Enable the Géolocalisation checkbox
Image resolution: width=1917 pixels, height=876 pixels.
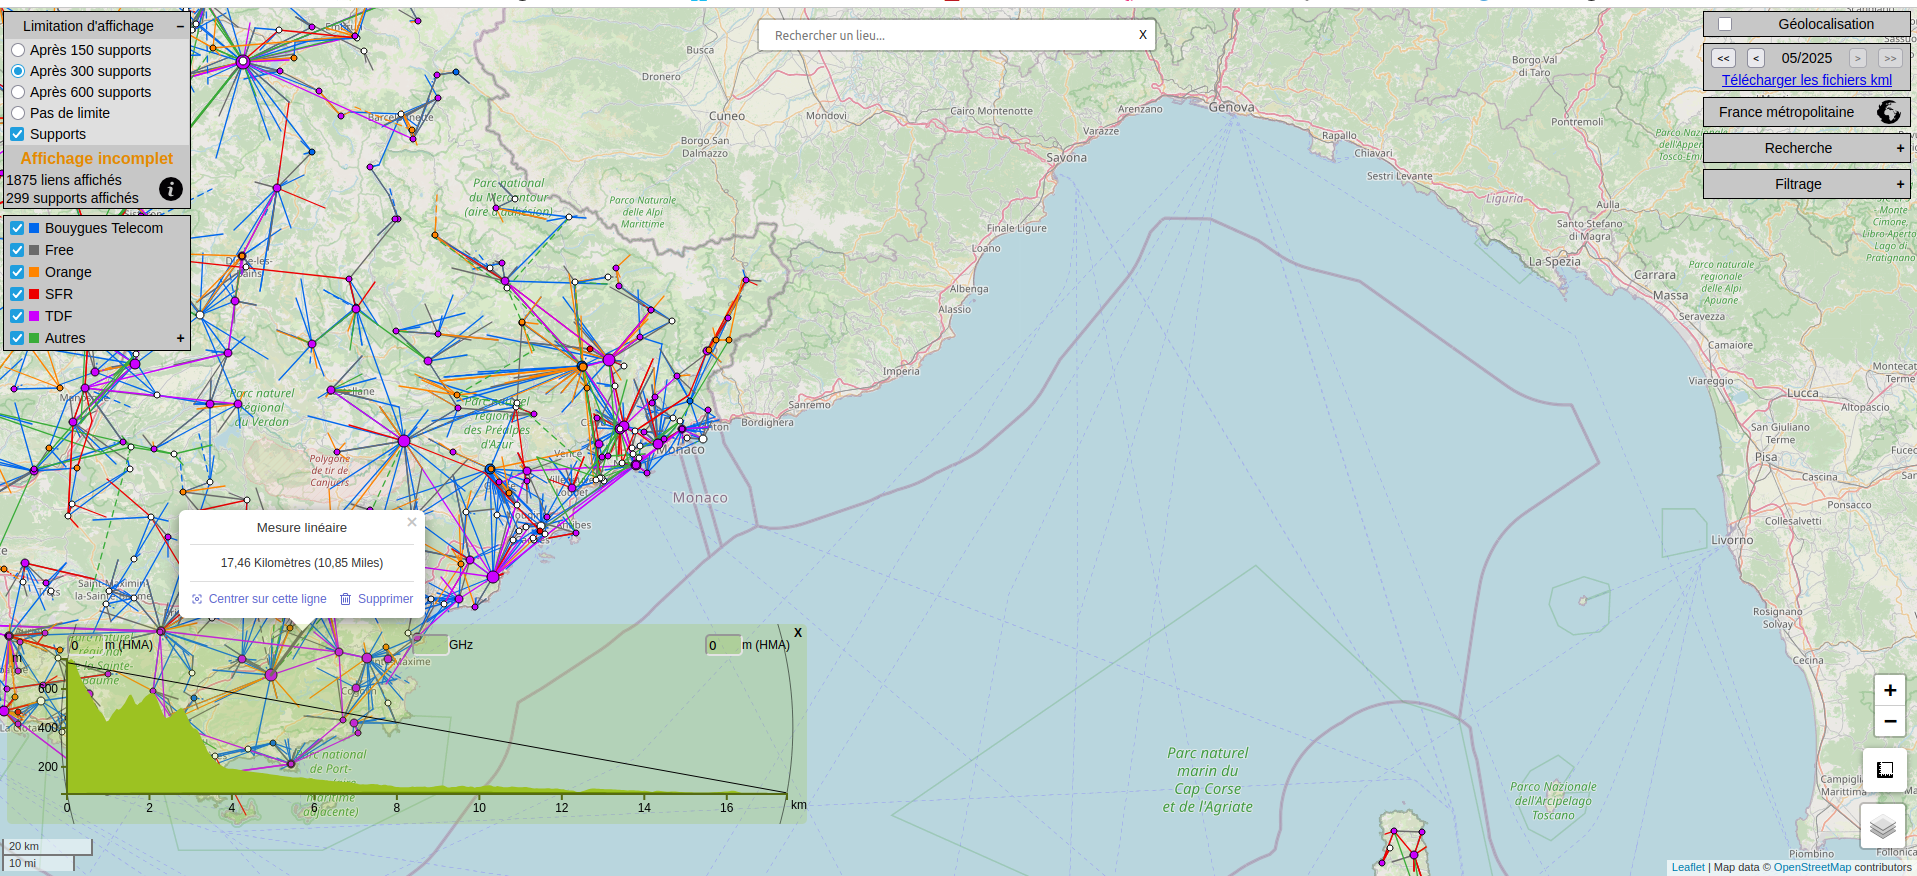(1725, 24)
